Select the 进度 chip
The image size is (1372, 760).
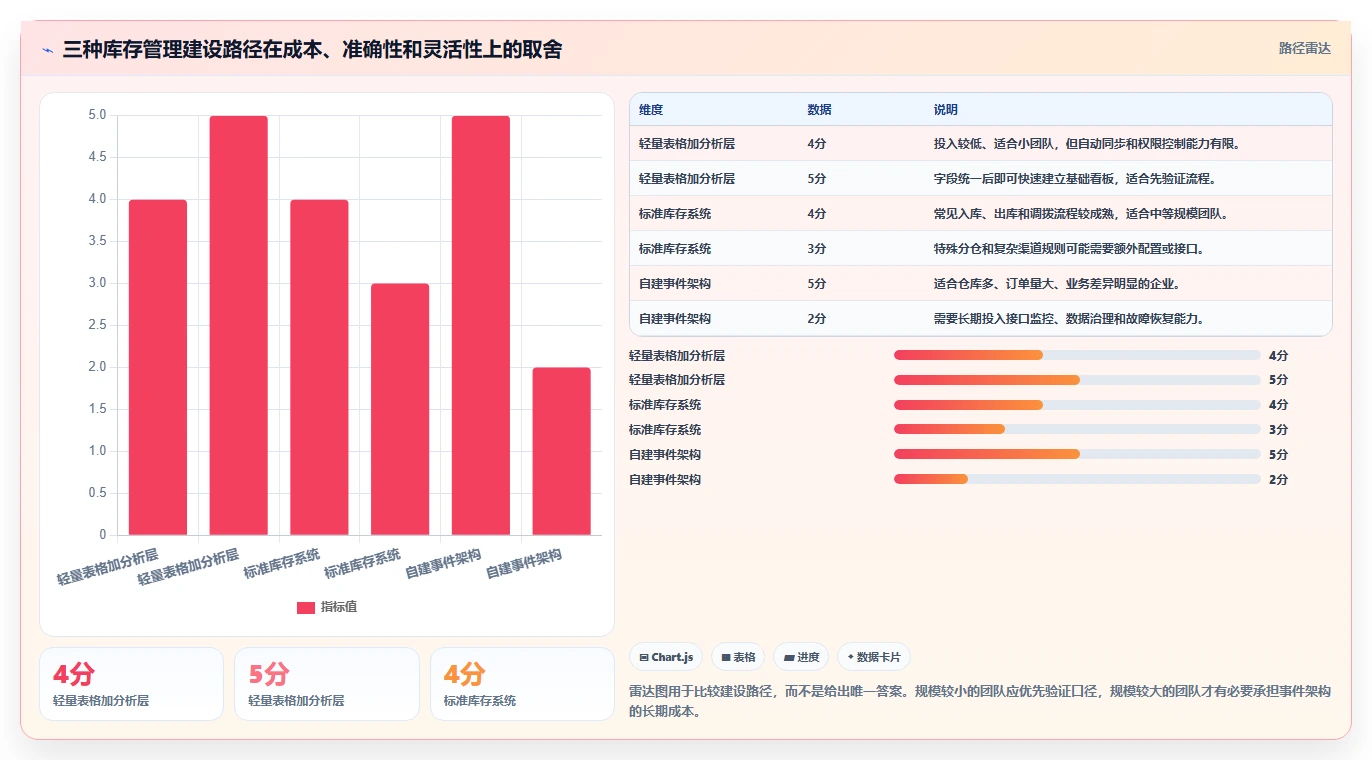(x=801, y=657)
